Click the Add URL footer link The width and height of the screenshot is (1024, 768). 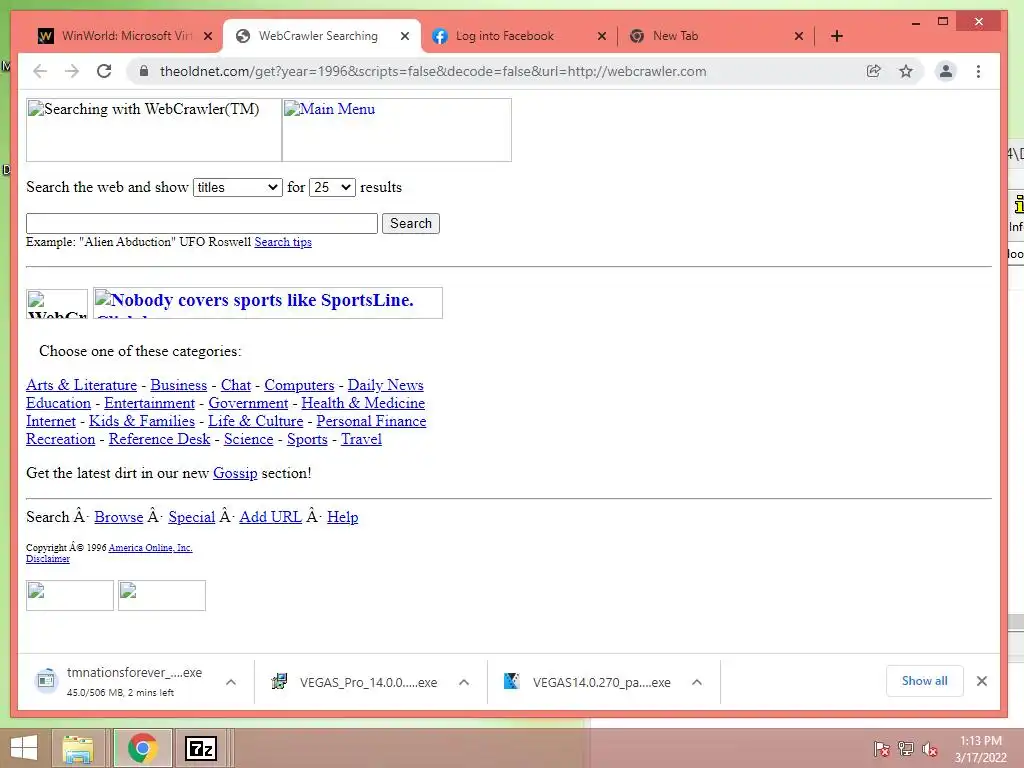point(270,517)
